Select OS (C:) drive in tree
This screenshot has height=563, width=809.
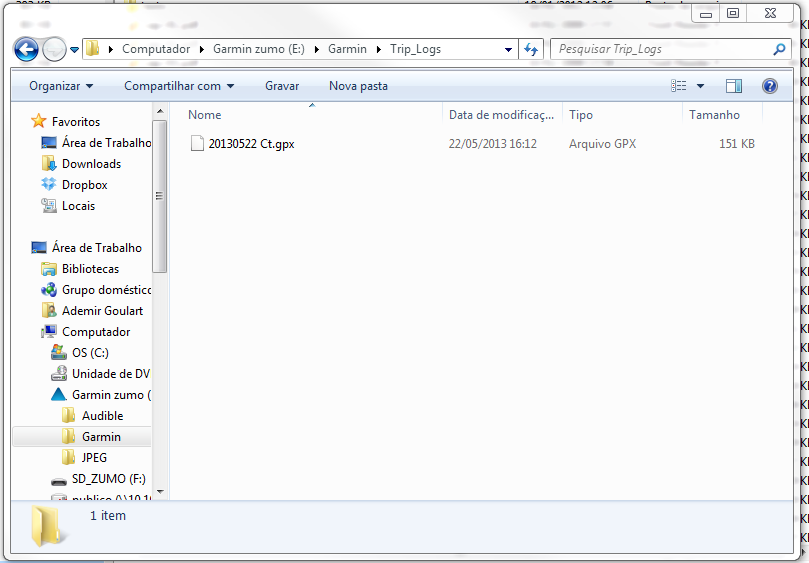[90, 353]
